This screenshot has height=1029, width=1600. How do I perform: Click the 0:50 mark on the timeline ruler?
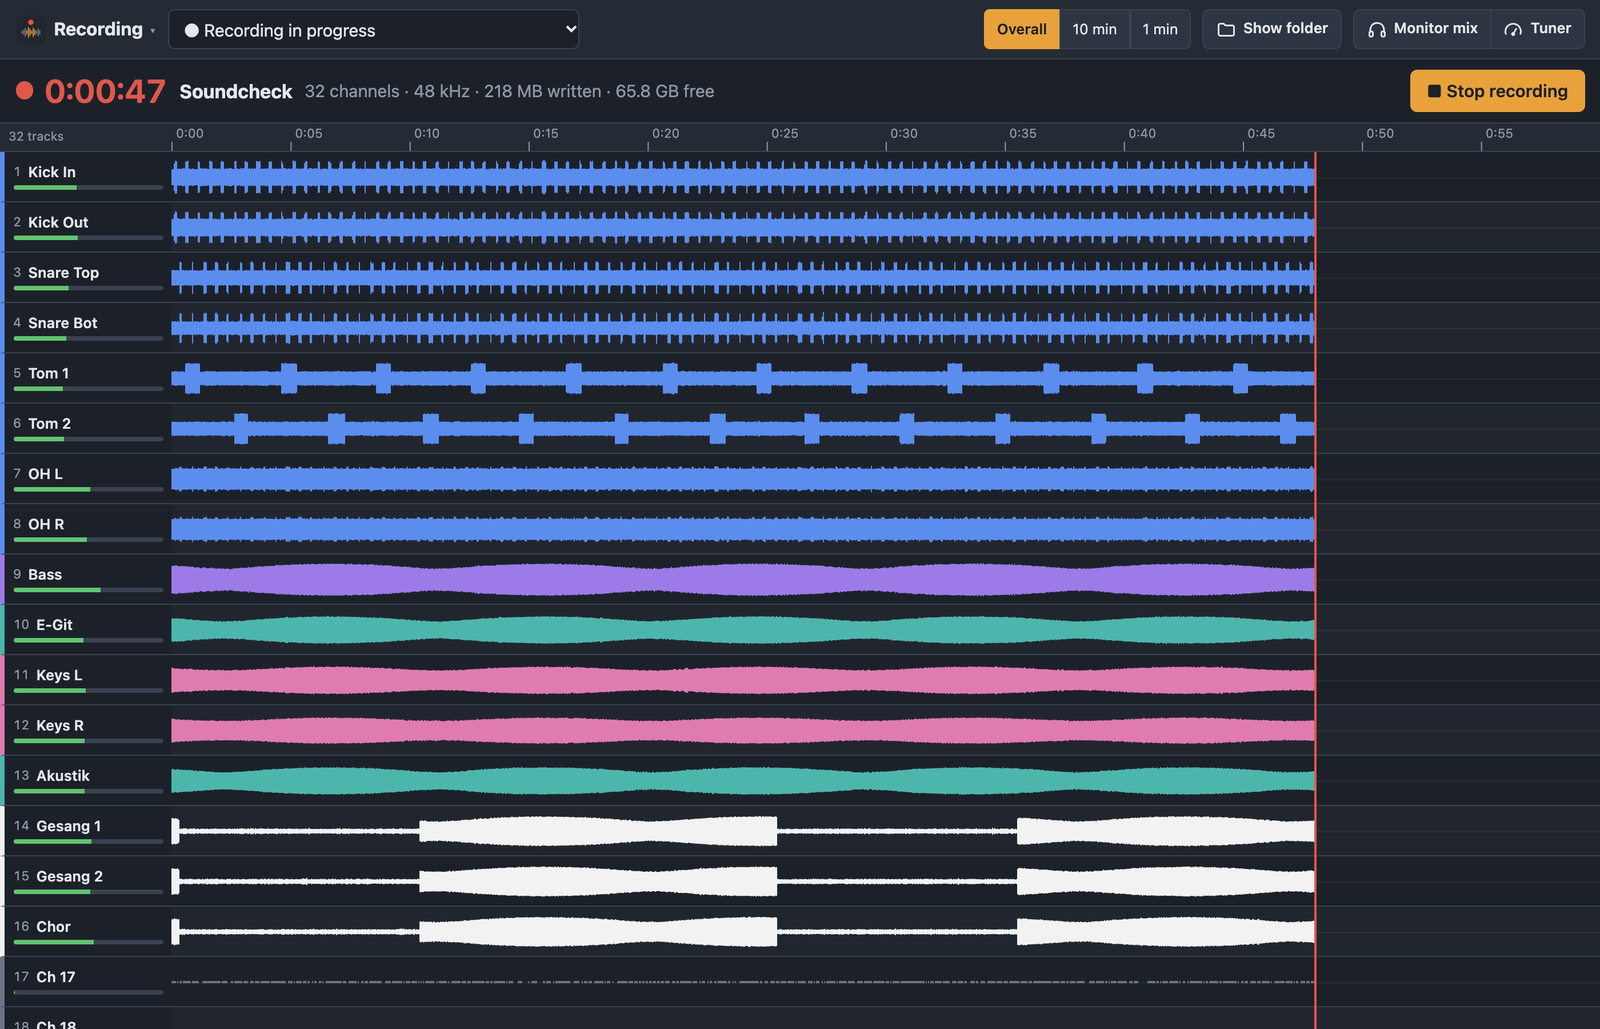[x=1380, y=133]
